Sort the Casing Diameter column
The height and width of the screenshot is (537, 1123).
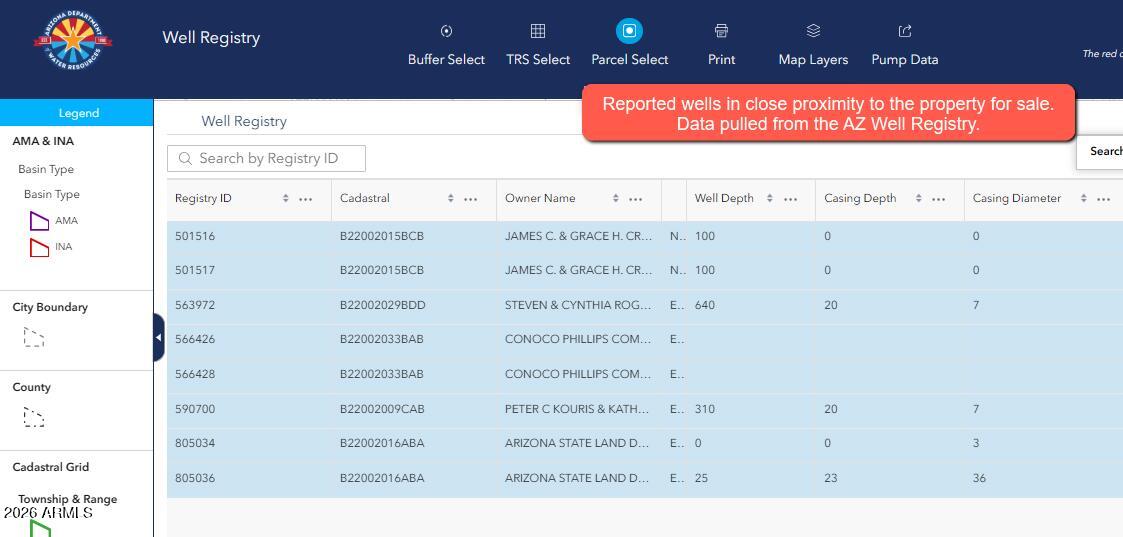(1084, 198)
